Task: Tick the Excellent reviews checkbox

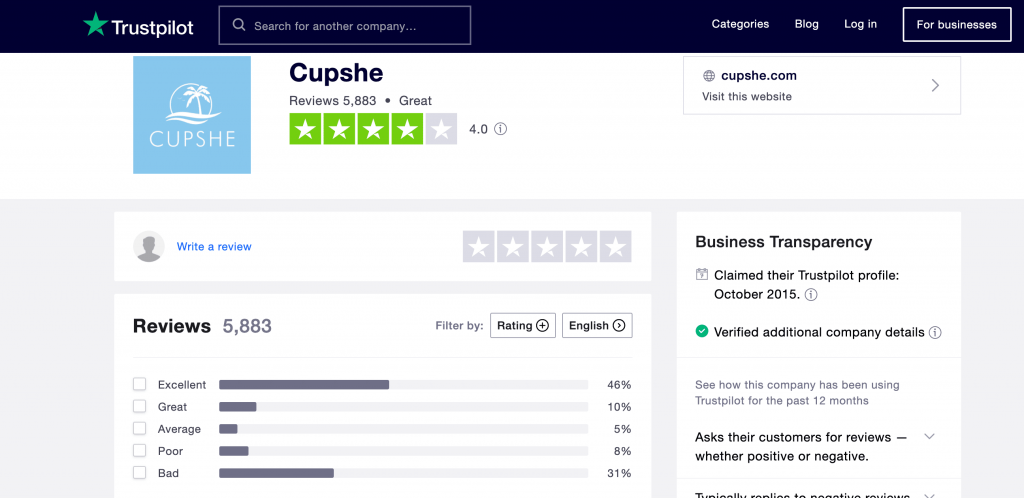Action: (140, 384)
